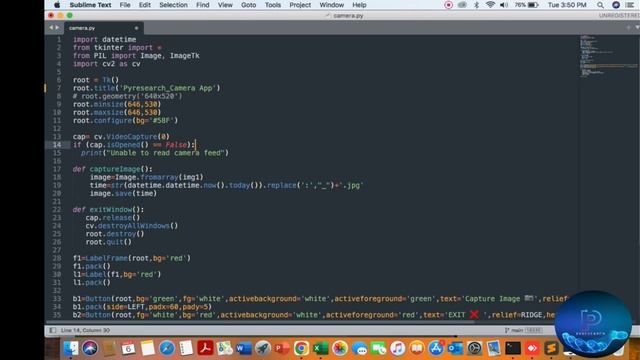Open Safari from the Dock
Viewport: 640px width, 360px height.
click(167, 348)
